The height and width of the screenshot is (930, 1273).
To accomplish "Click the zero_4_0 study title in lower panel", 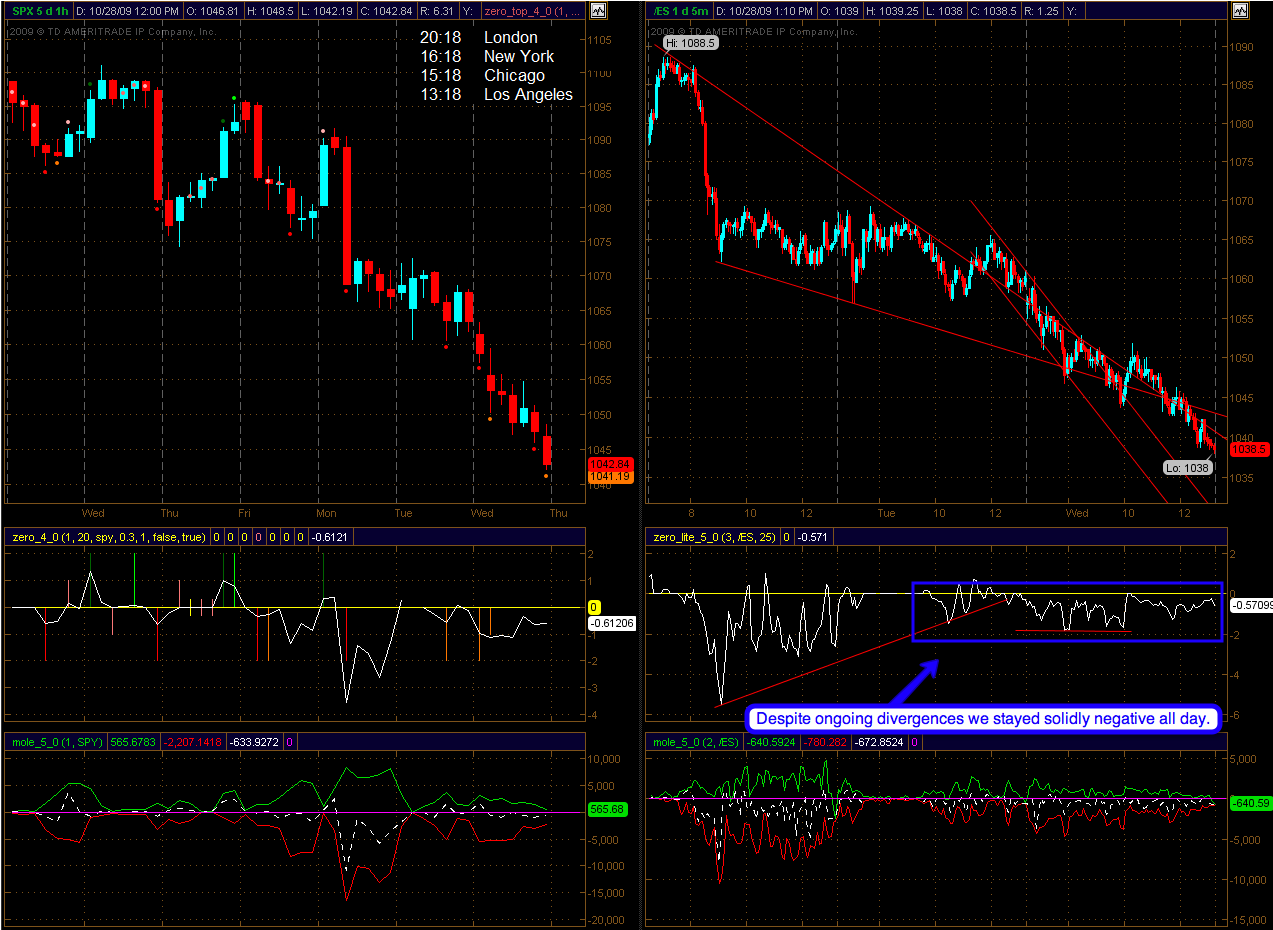I will point(107,537).
